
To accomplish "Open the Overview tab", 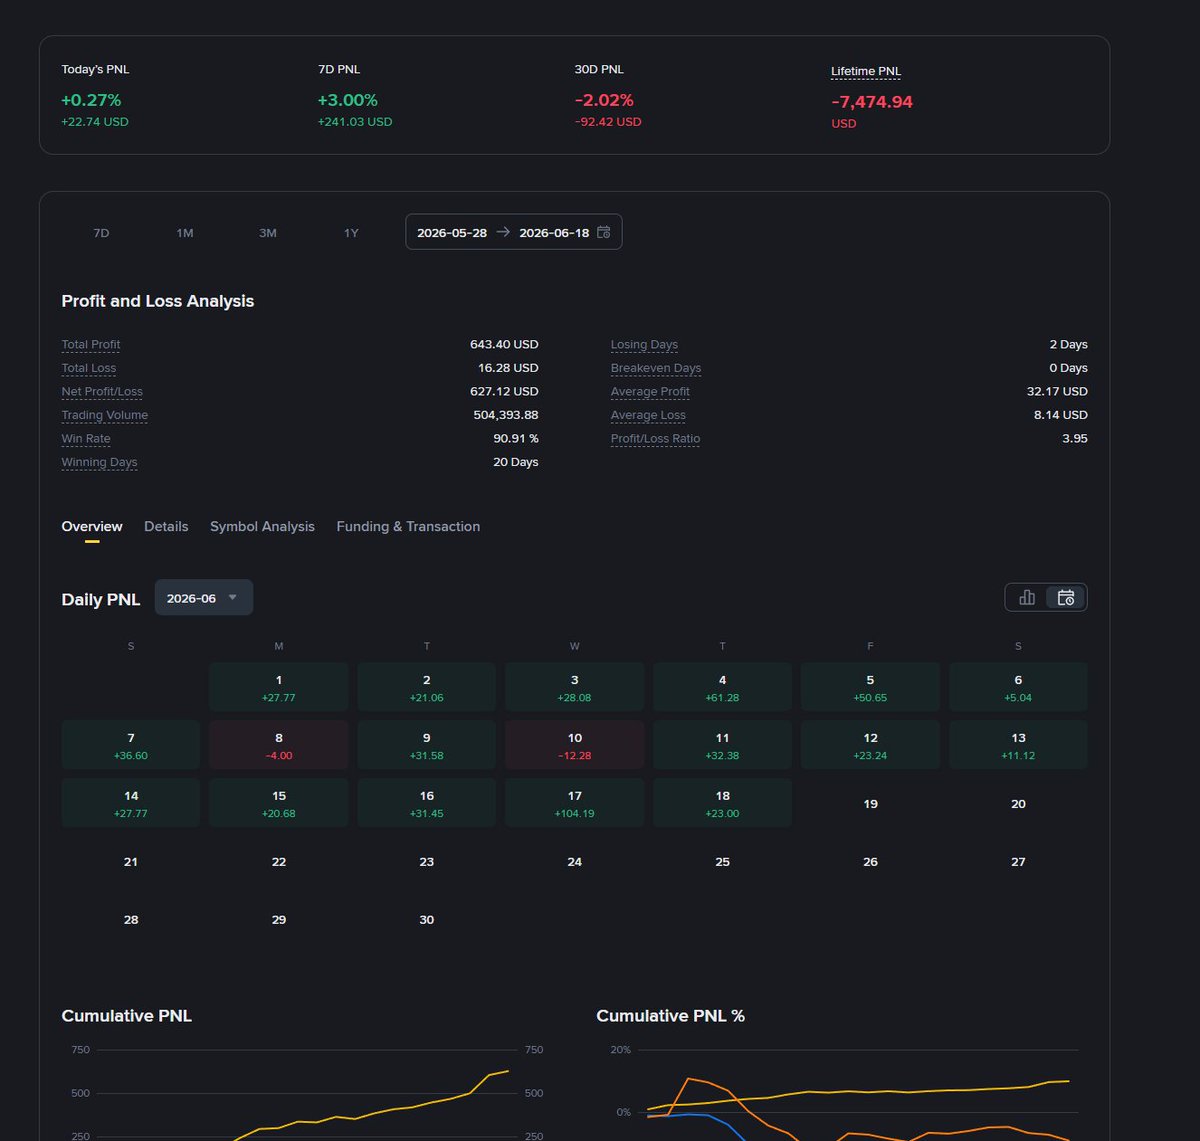I will 92,527.
